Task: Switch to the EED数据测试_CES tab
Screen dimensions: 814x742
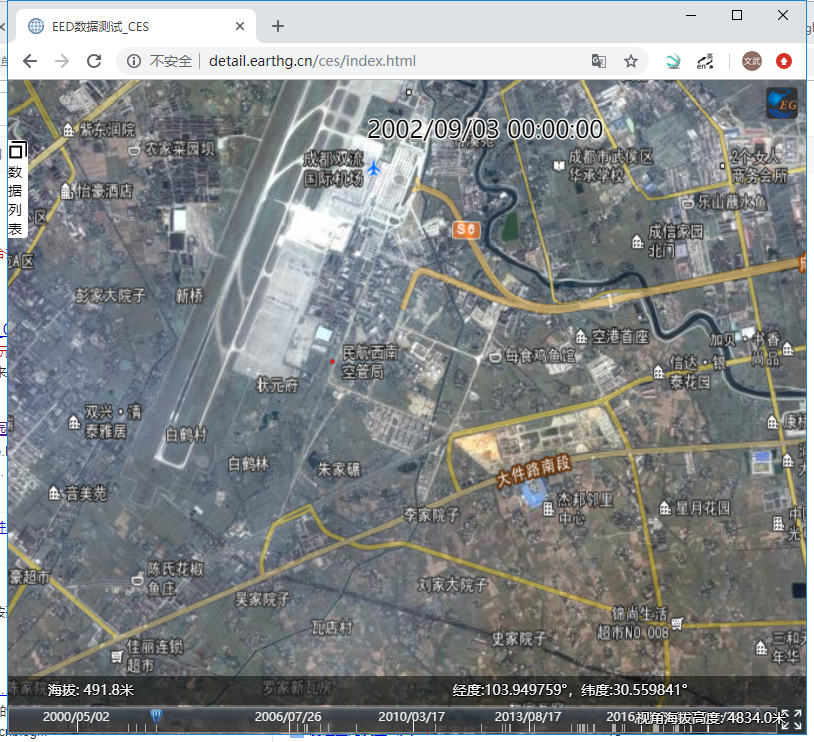Action: [130, 27]
